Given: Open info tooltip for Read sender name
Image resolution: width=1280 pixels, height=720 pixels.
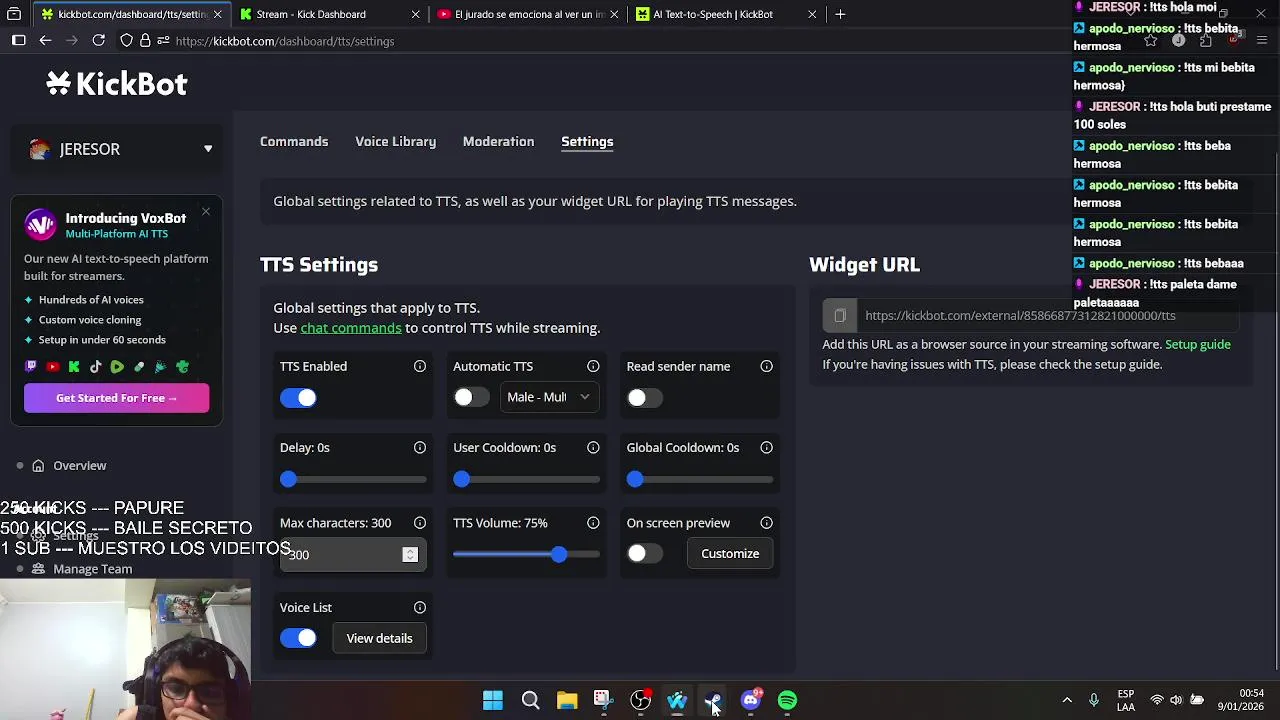Looking at the screenshot, I should coord(766,367).
